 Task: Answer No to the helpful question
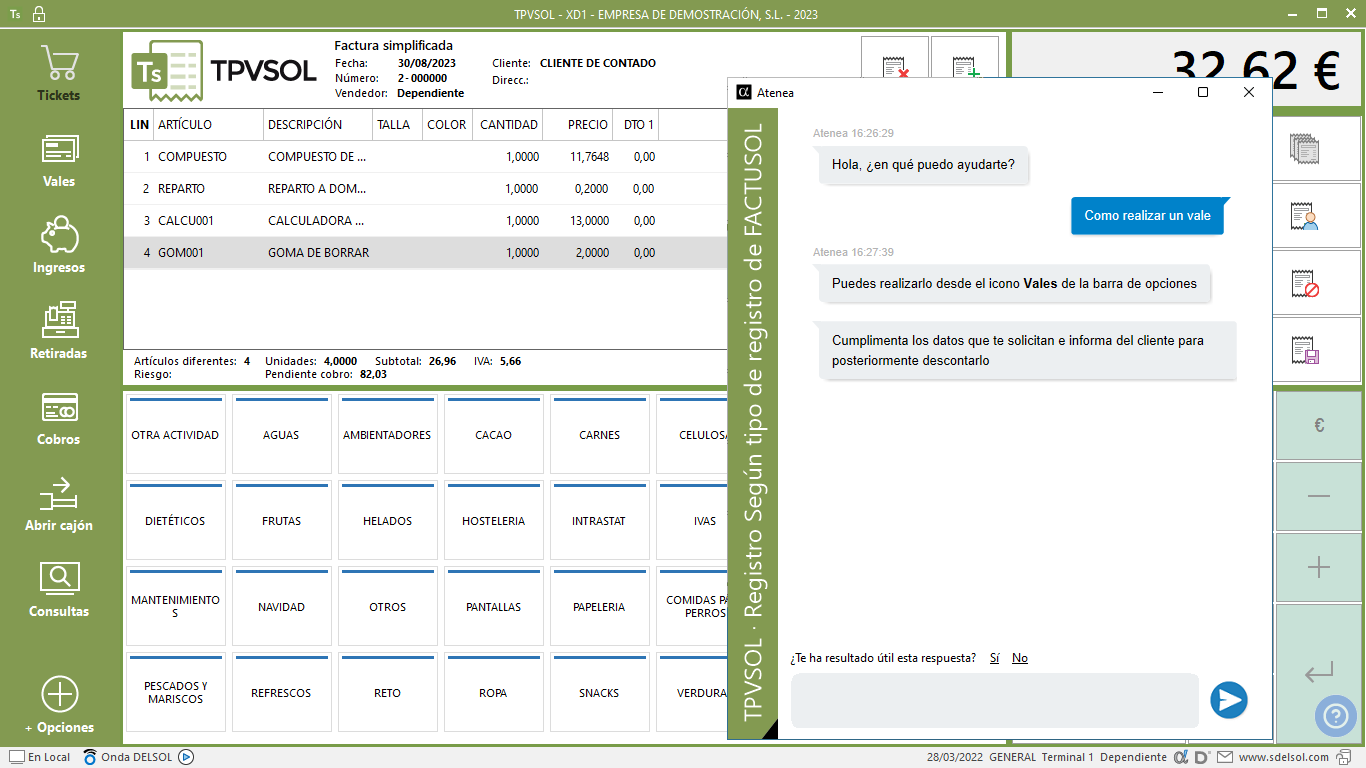[1019, 658]
